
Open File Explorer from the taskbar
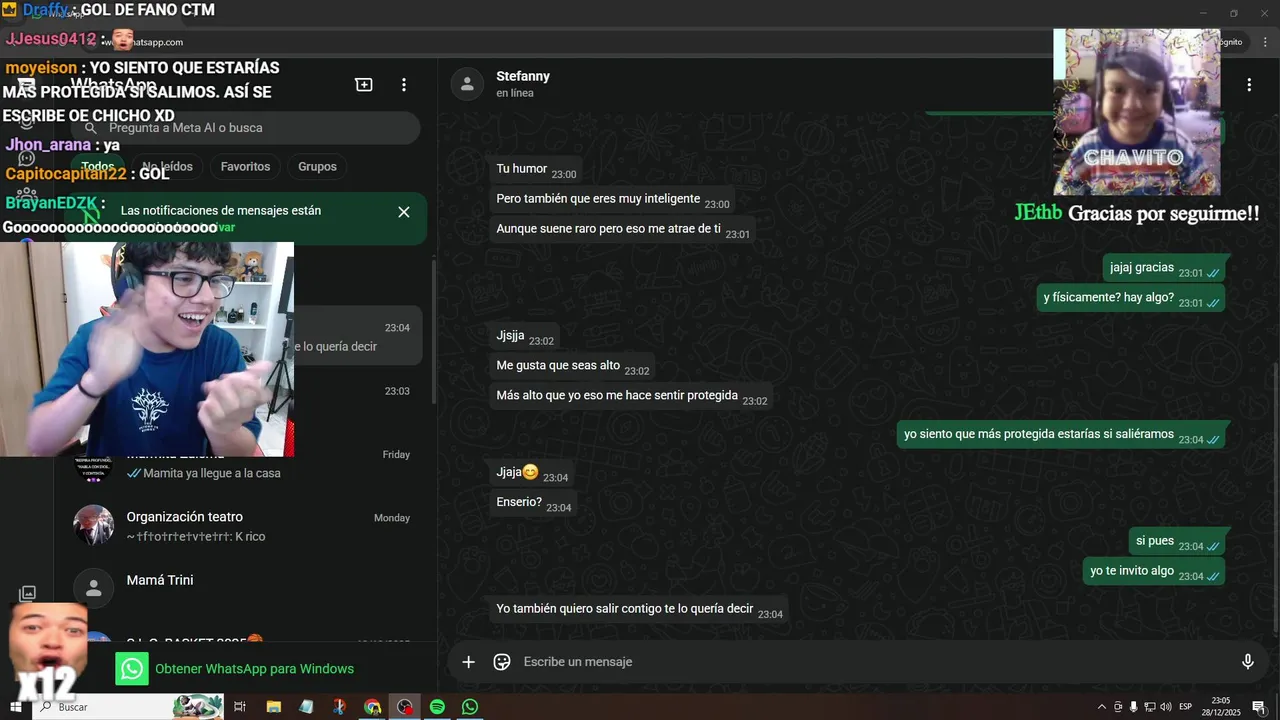pos(273,707)
